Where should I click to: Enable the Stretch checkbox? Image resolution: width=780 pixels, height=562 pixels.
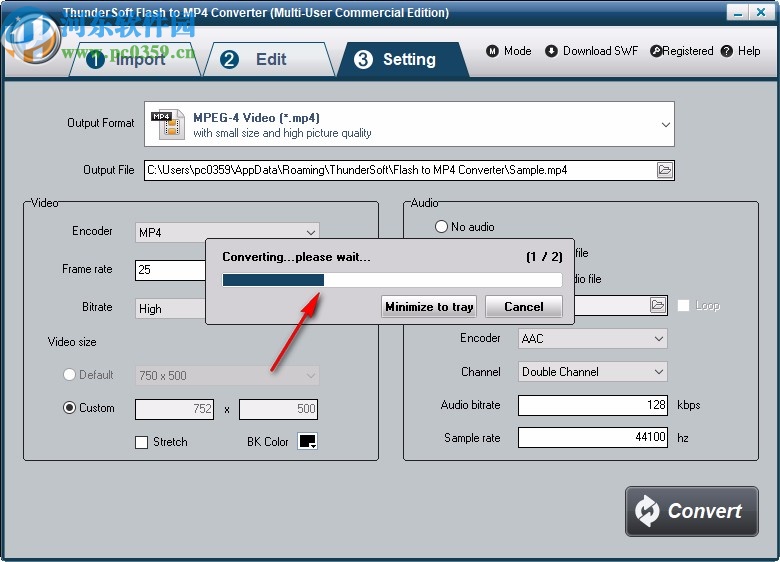[142, 442]
